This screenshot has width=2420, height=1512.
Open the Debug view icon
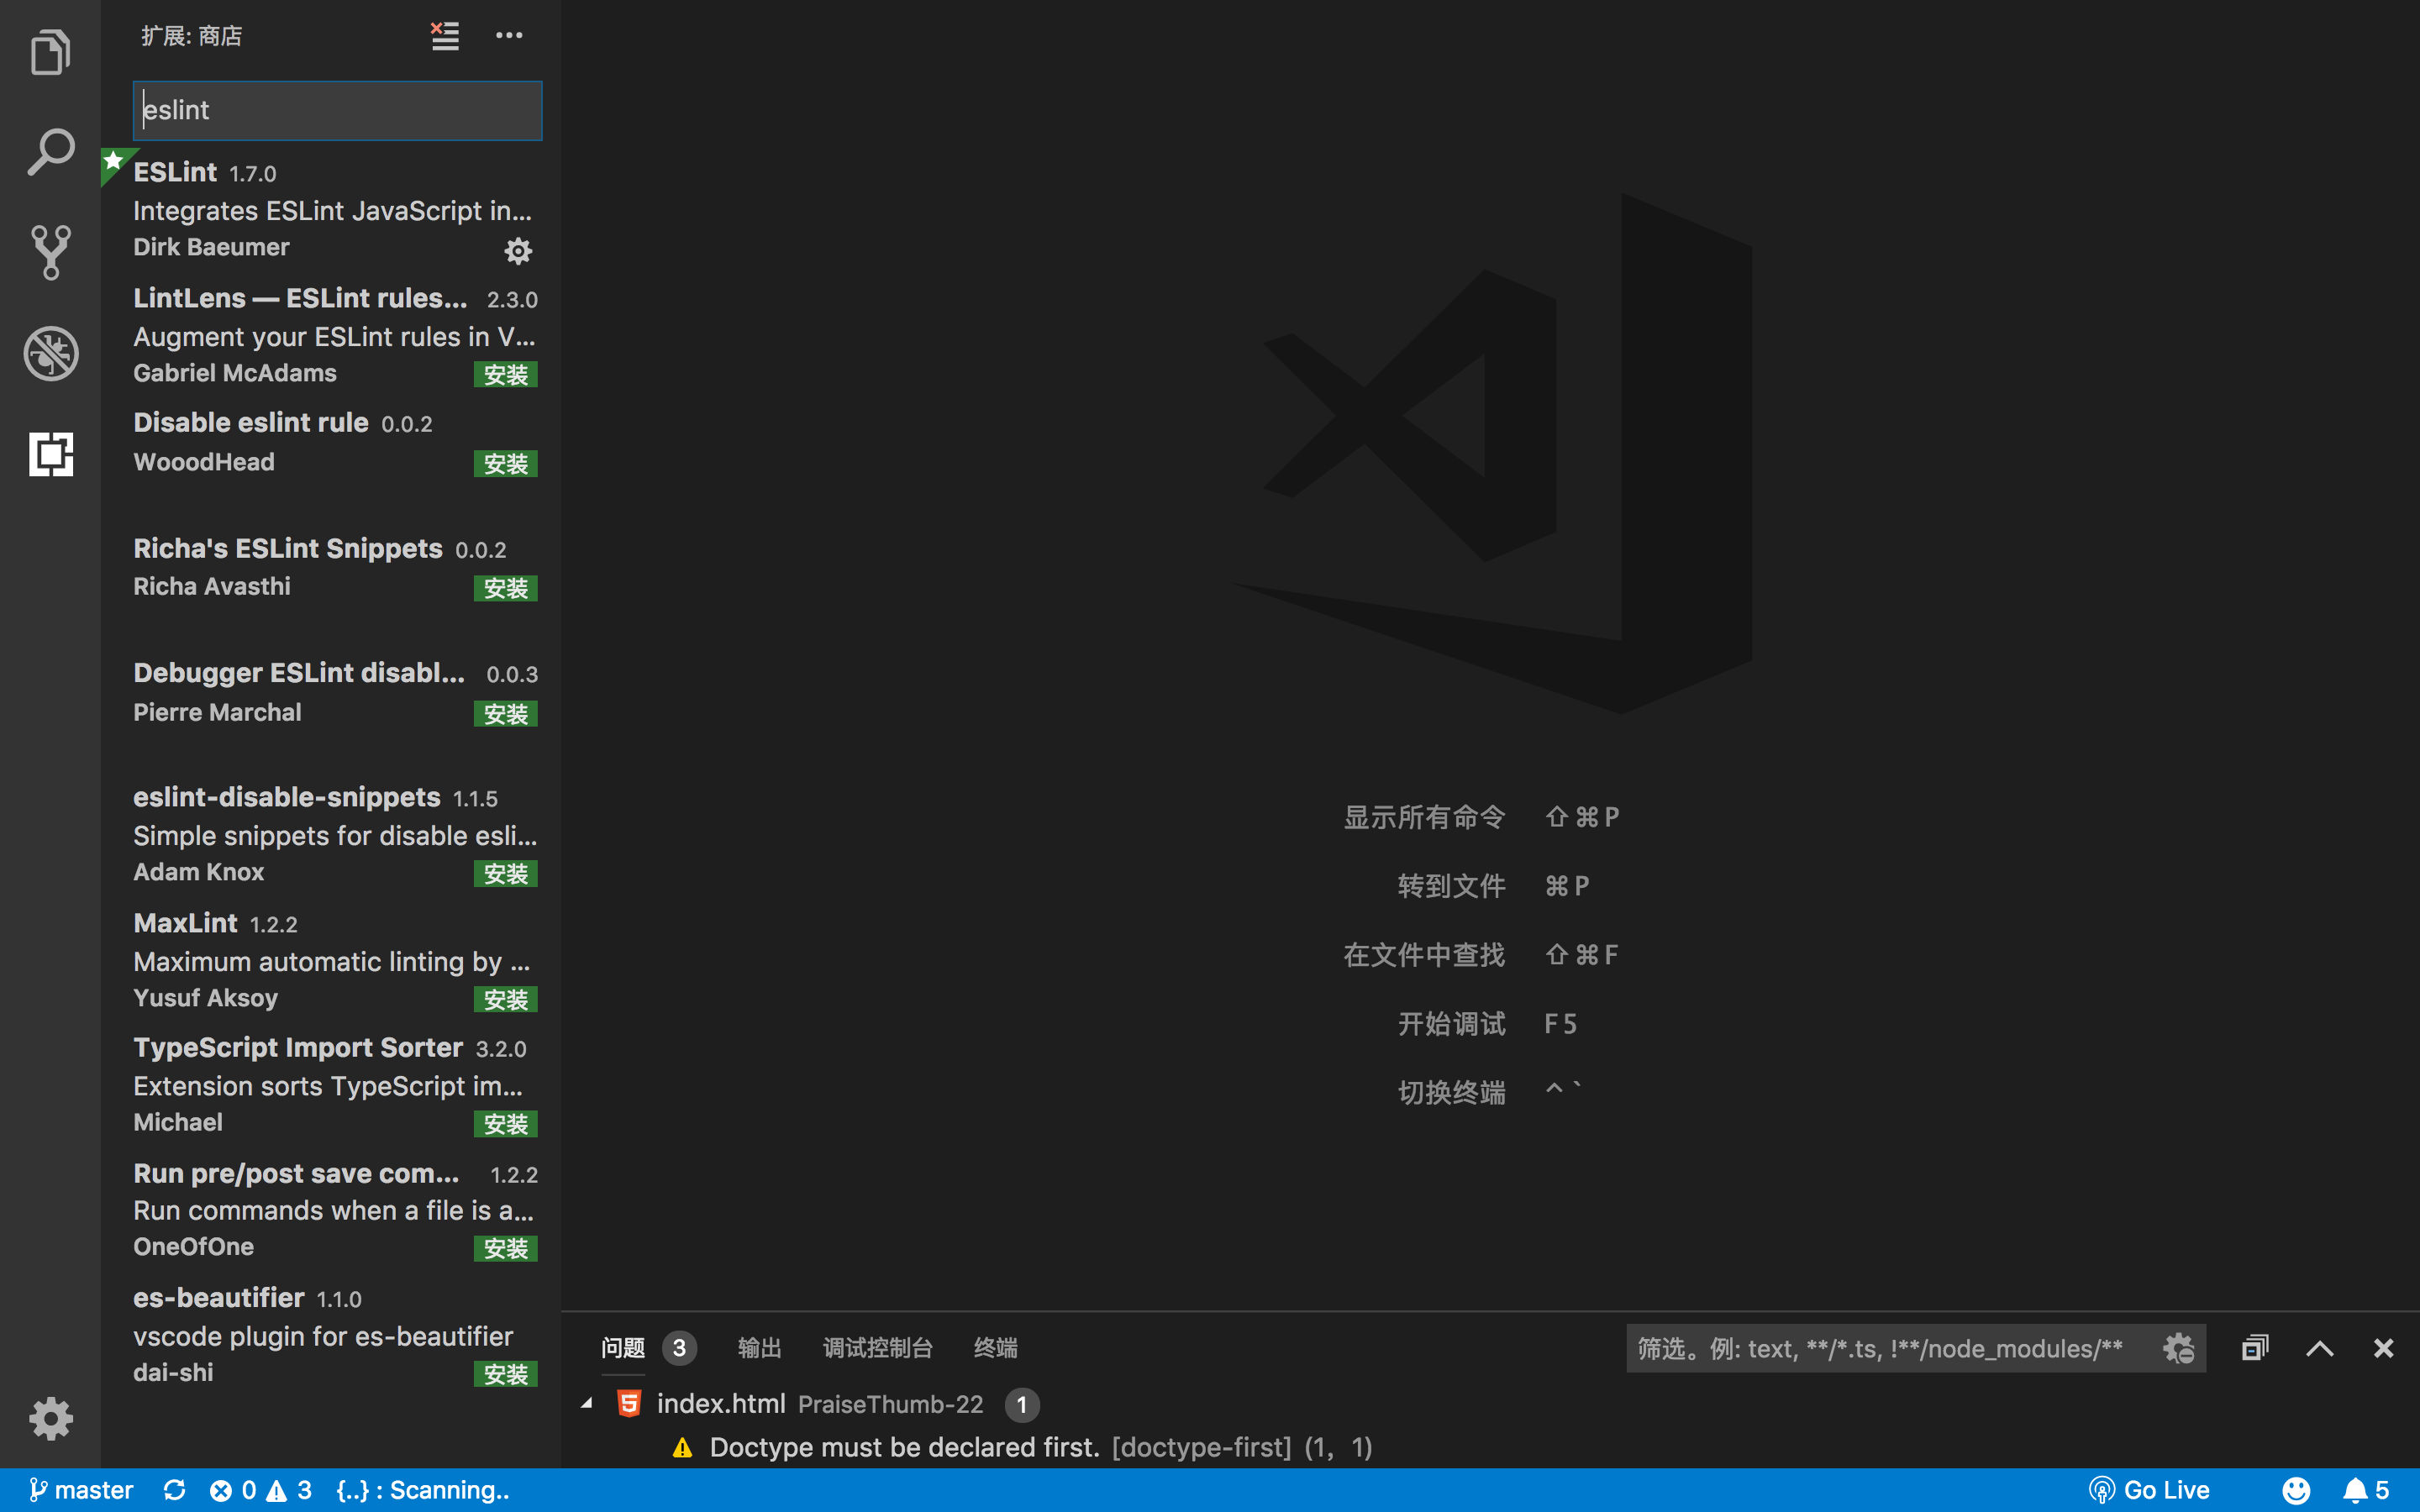[x=50, y=353]
